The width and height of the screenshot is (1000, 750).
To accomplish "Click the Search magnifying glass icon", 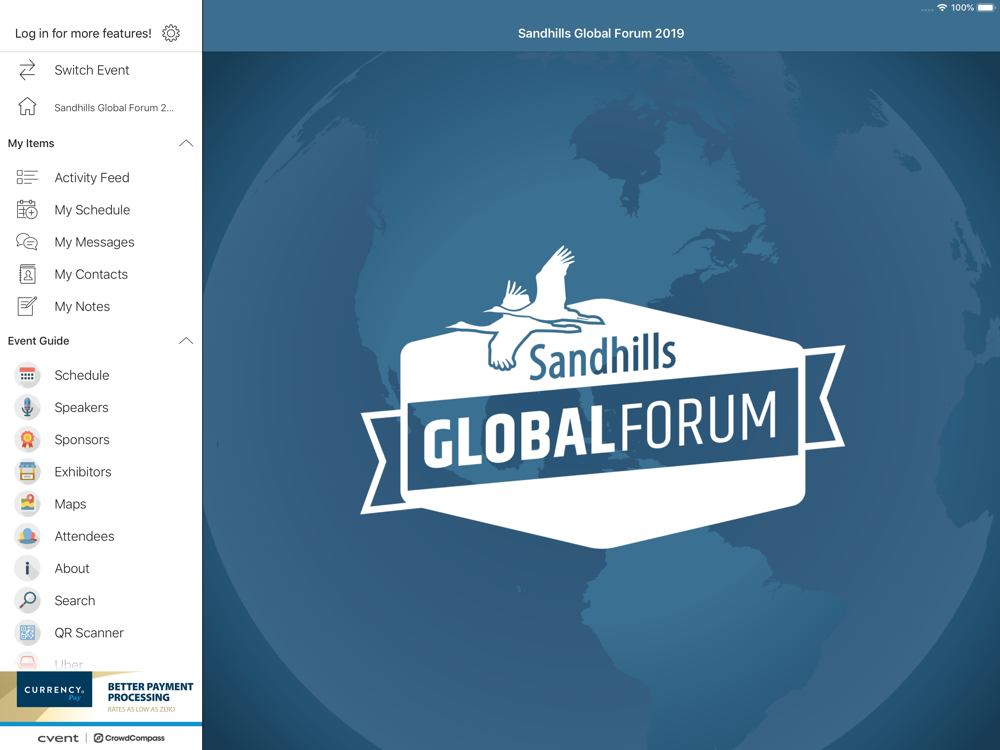I will click(27, 601).
